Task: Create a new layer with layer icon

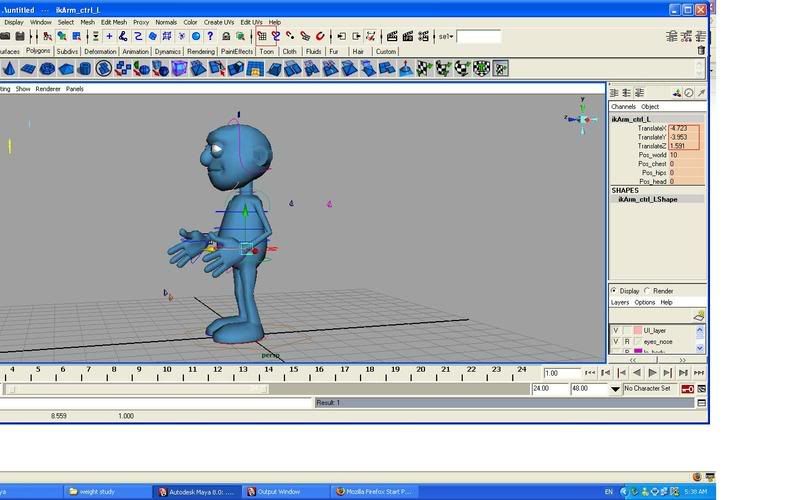Action: click(699, 316)
